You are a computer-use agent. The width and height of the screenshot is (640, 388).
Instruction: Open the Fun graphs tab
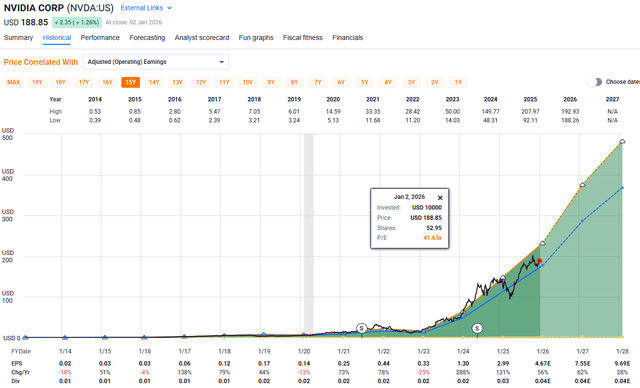tap(256, 38)
